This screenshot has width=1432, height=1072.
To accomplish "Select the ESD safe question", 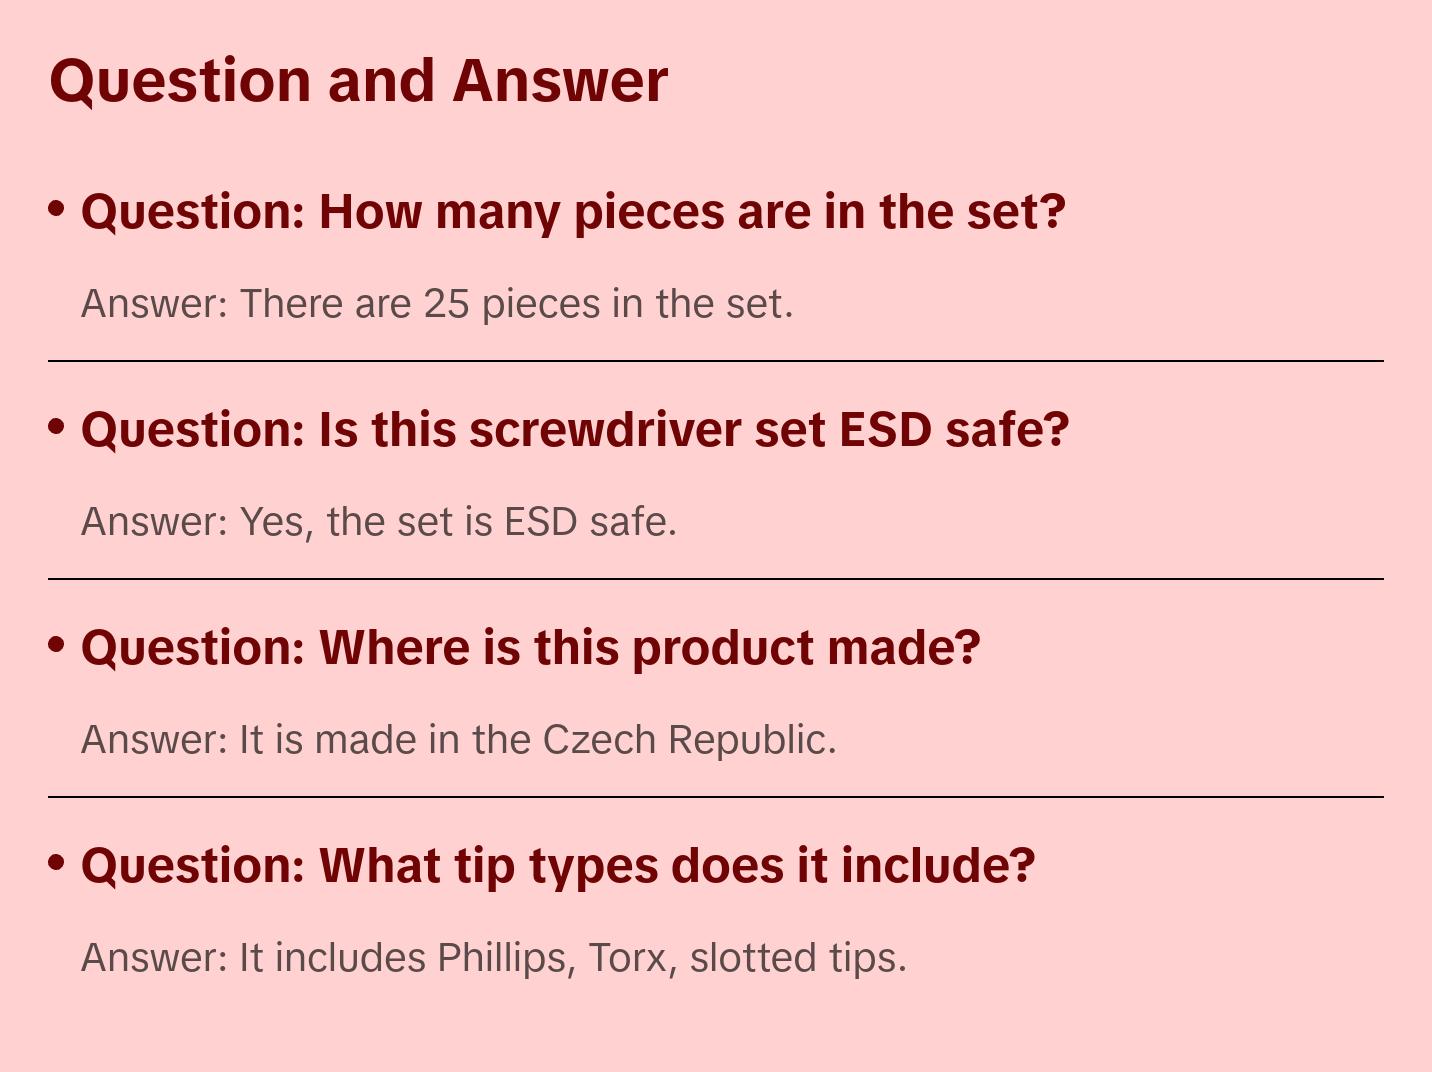I will (x=575, y=430).
